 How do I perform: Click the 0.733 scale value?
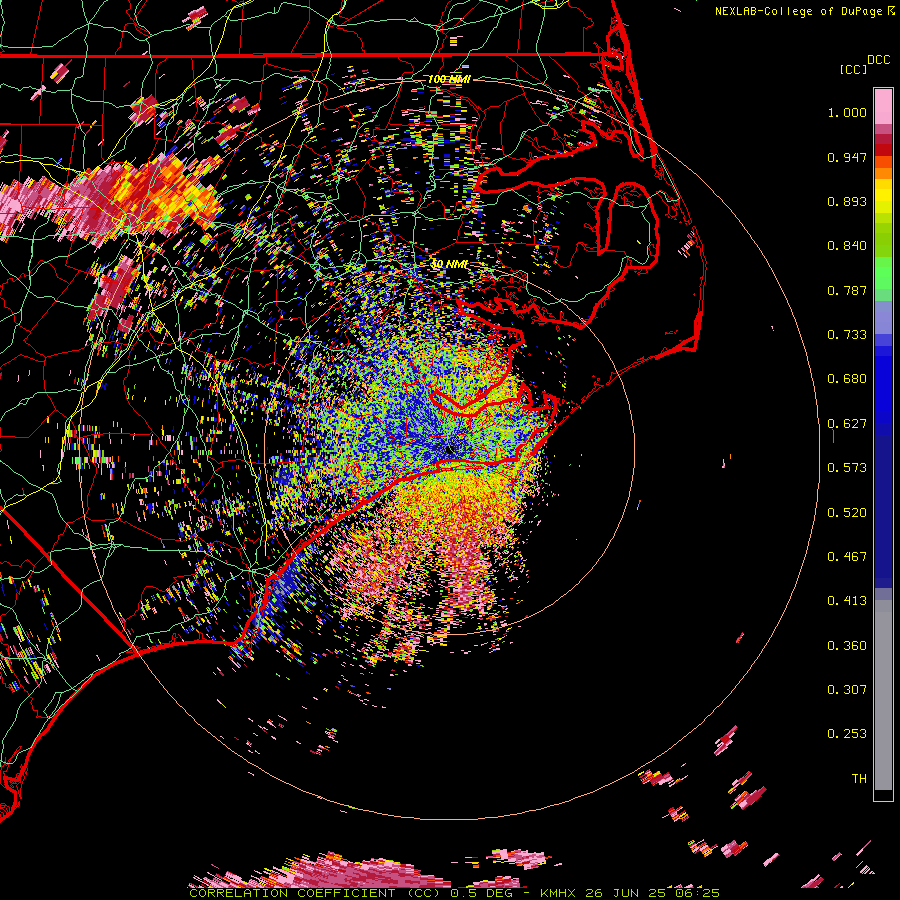847,335
